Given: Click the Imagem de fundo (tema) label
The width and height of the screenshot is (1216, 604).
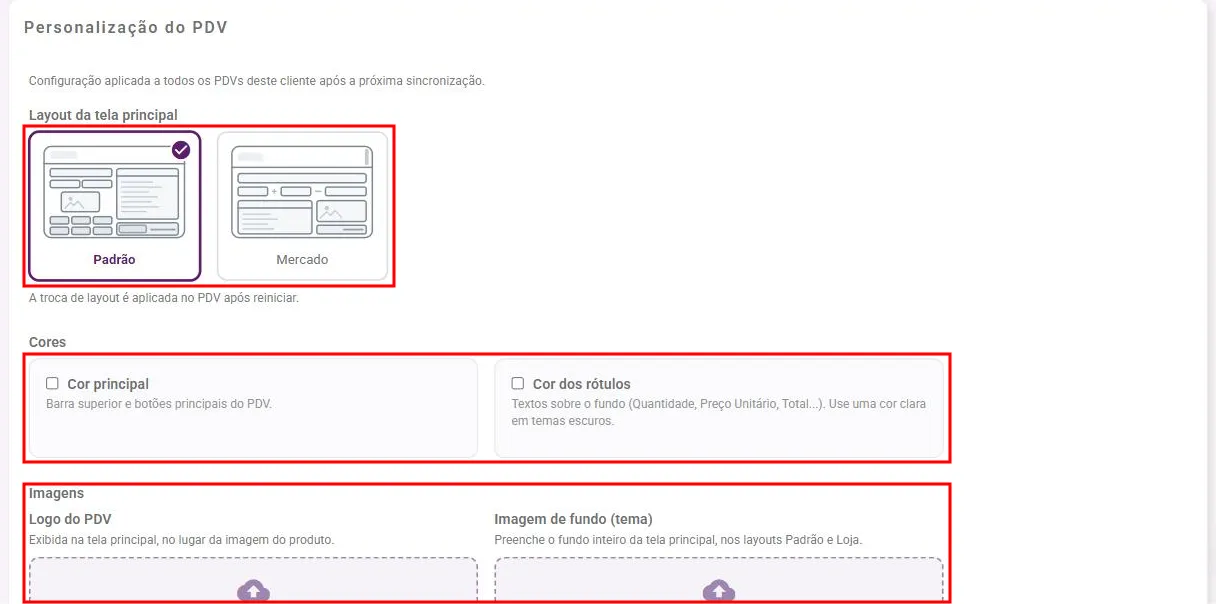Looking at the screenshot, I should pyautogui.click(x=573, y=519).
